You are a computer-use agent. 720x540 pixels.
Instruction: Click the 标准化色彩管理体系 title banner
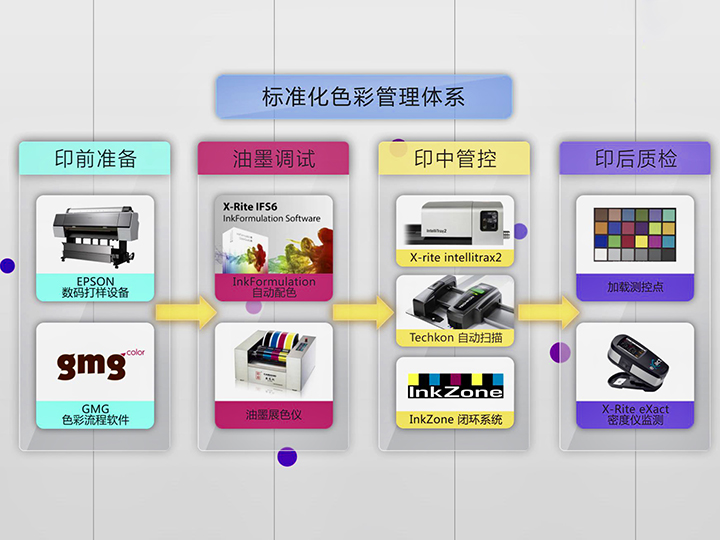tap(364, 97)
